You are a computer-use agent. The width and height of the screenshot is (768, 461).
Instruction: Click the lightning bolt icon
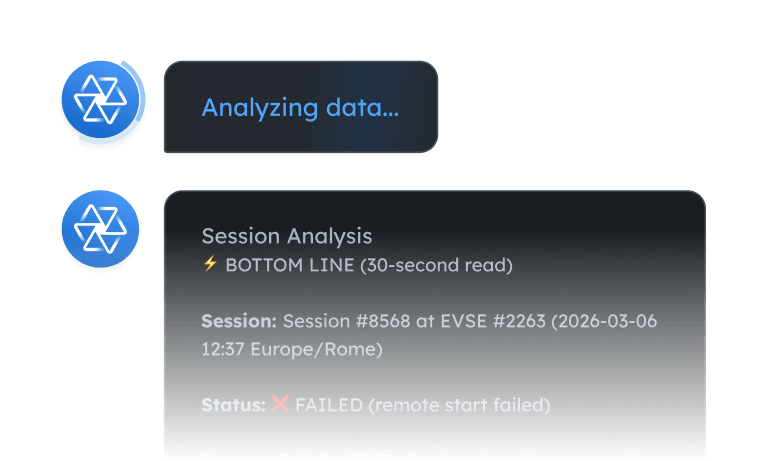(x=209, y=264)
